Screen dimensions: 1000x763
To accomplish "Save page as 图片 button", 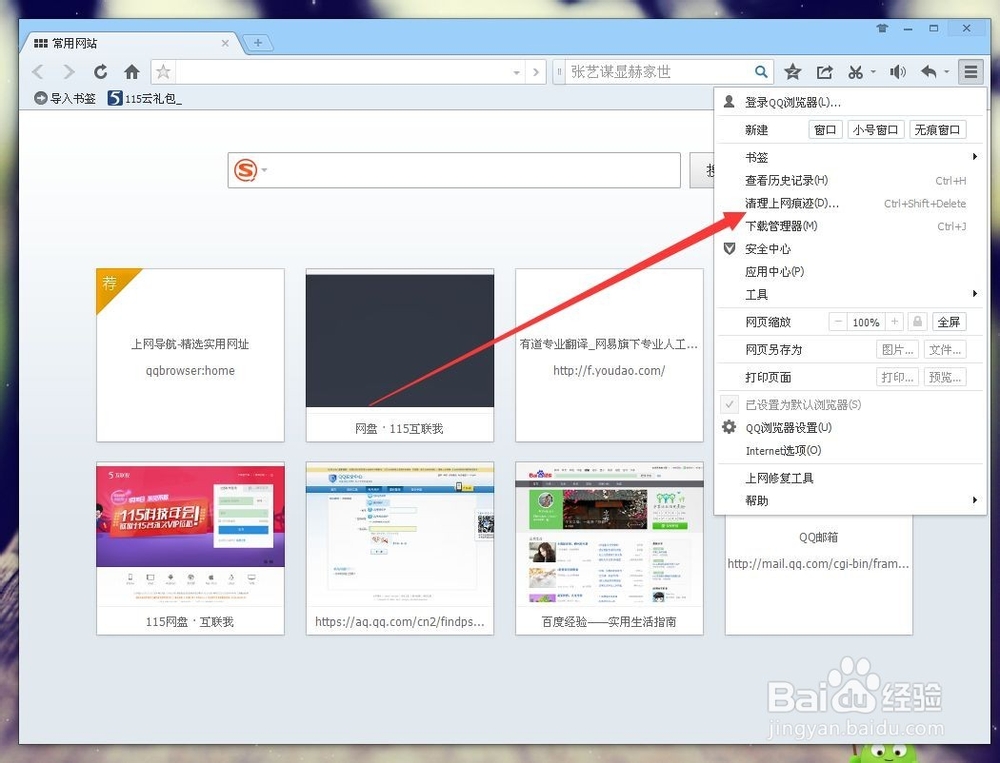I will pyautogui.click(x=897, y=350).
